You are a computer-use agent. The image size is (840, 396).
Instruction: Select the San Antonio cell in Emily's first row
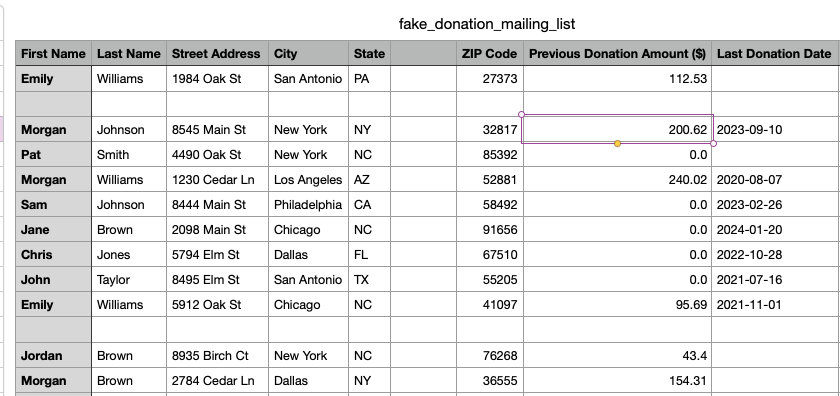pyautogui.click(x=309, y=79)
